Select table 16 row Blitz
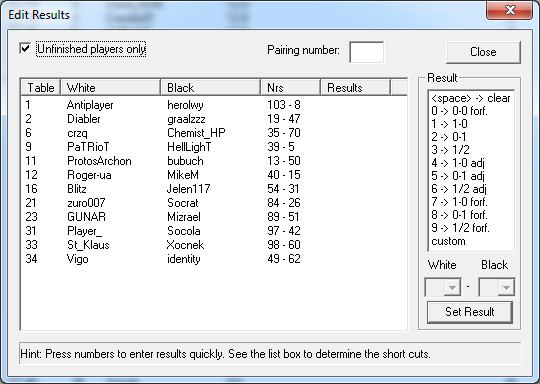Viewport: 540px width, 384px height. tap(214, 189)
